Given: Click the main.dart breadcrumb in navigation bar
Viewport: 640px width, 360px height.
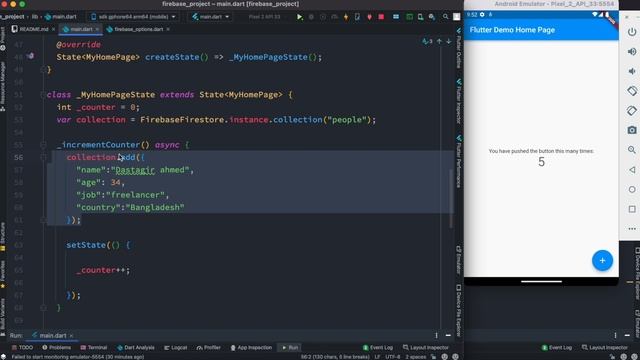Looking at the screenshot, I should coord(61,17).
